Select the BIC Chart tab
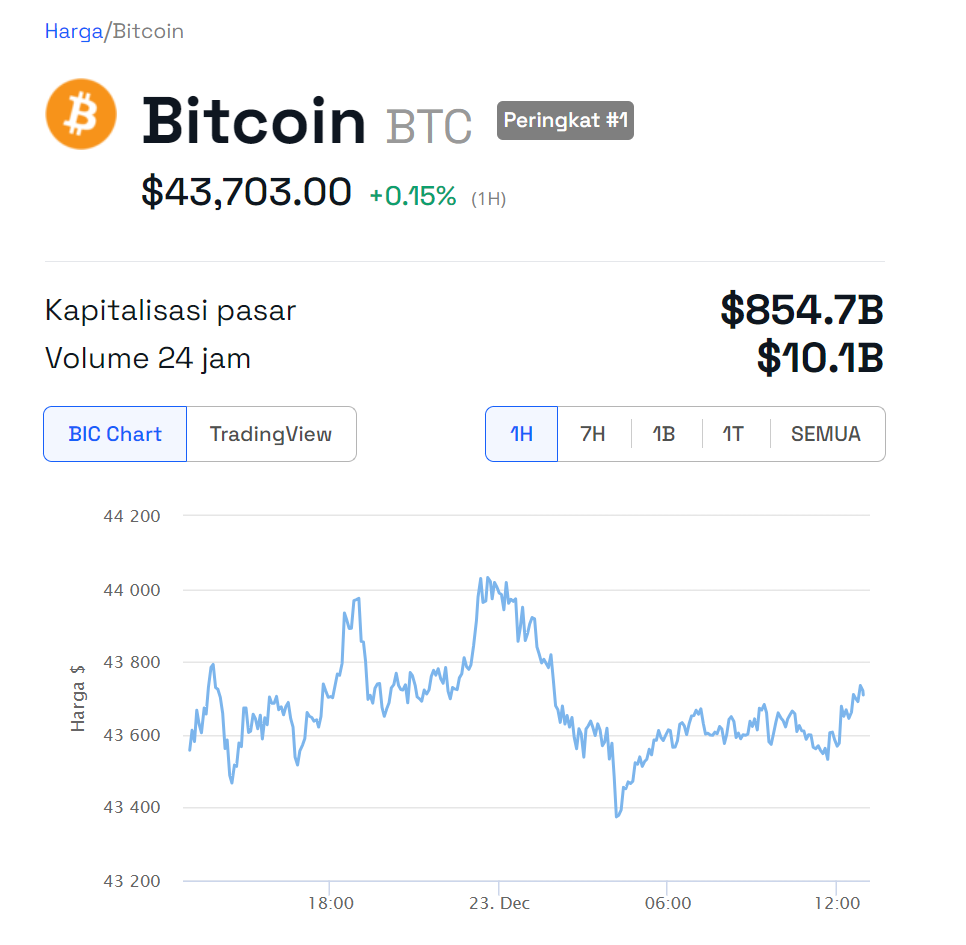 (x=115, y=434)
